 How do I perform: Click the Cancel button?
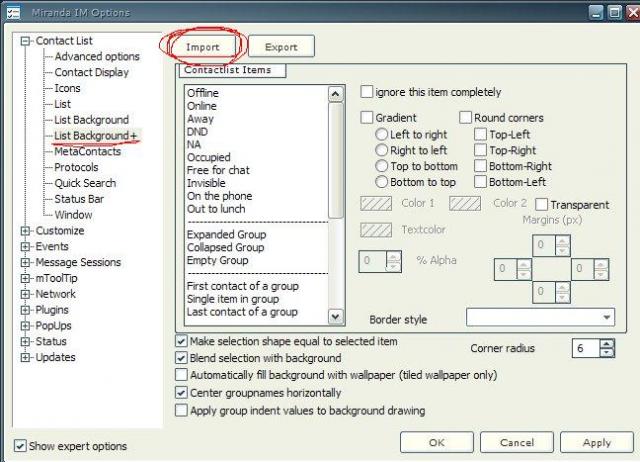[x=517, y=442]
